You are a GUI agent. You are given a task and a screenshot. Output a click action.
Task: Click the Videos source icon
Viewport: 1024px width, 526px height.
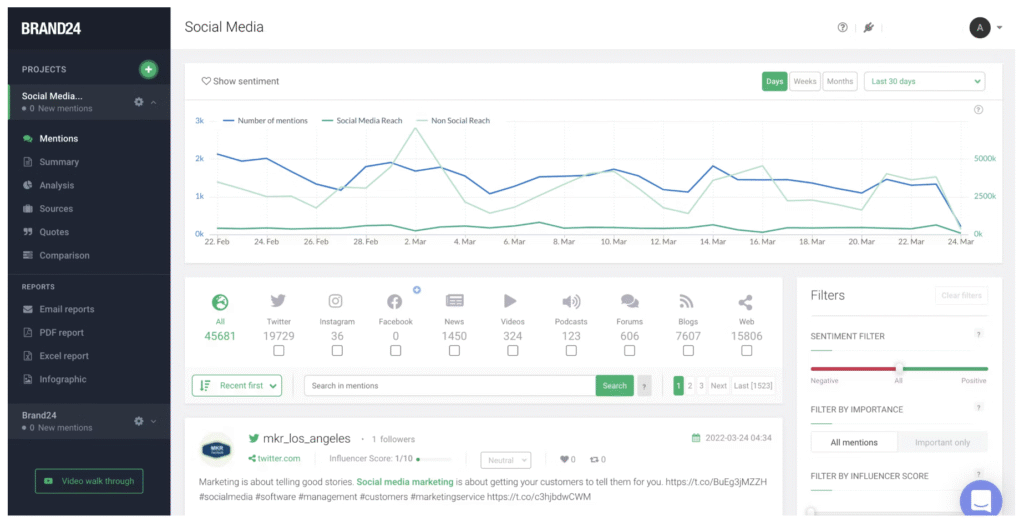[x=511, y=301]
